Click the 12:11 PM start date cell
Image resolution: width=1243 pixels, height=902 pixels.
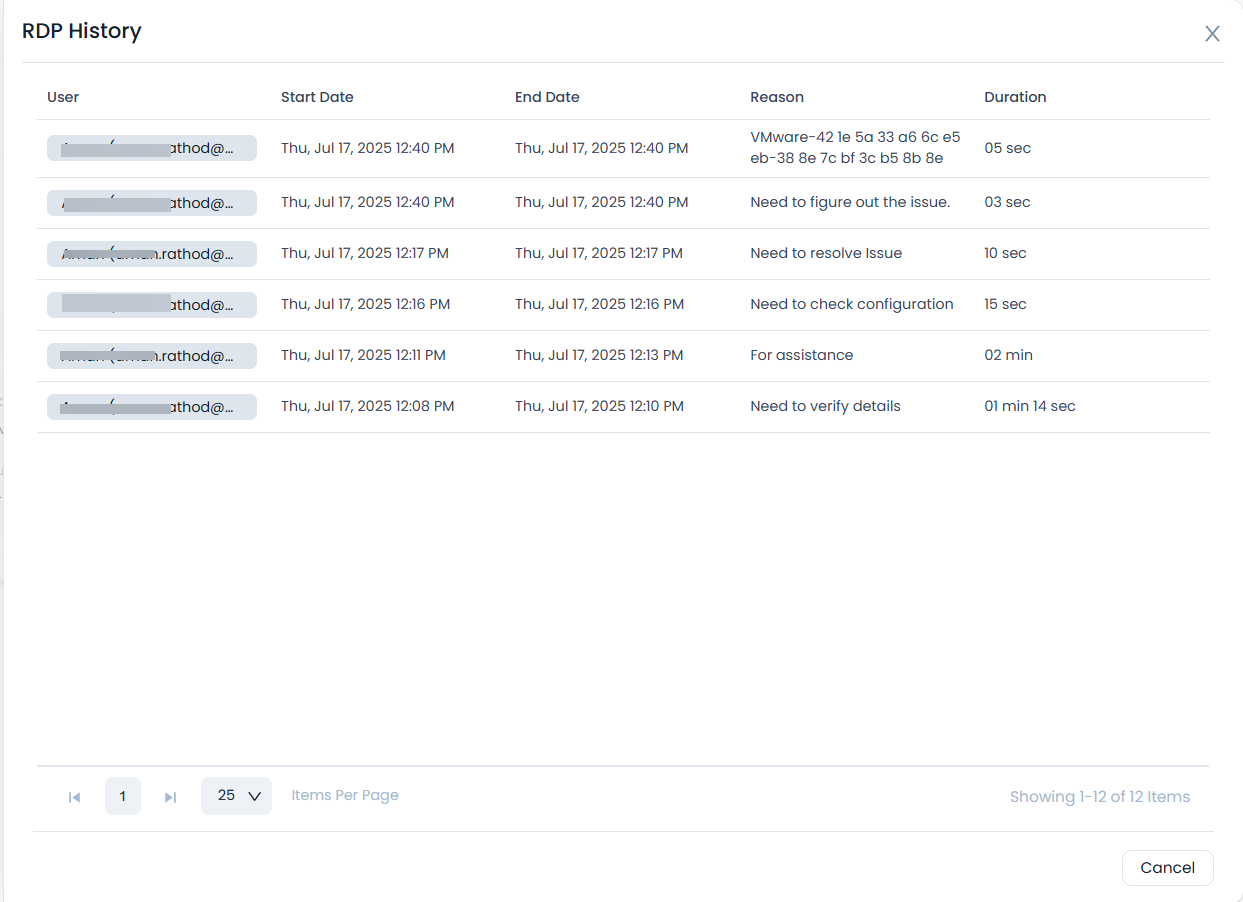363,355
